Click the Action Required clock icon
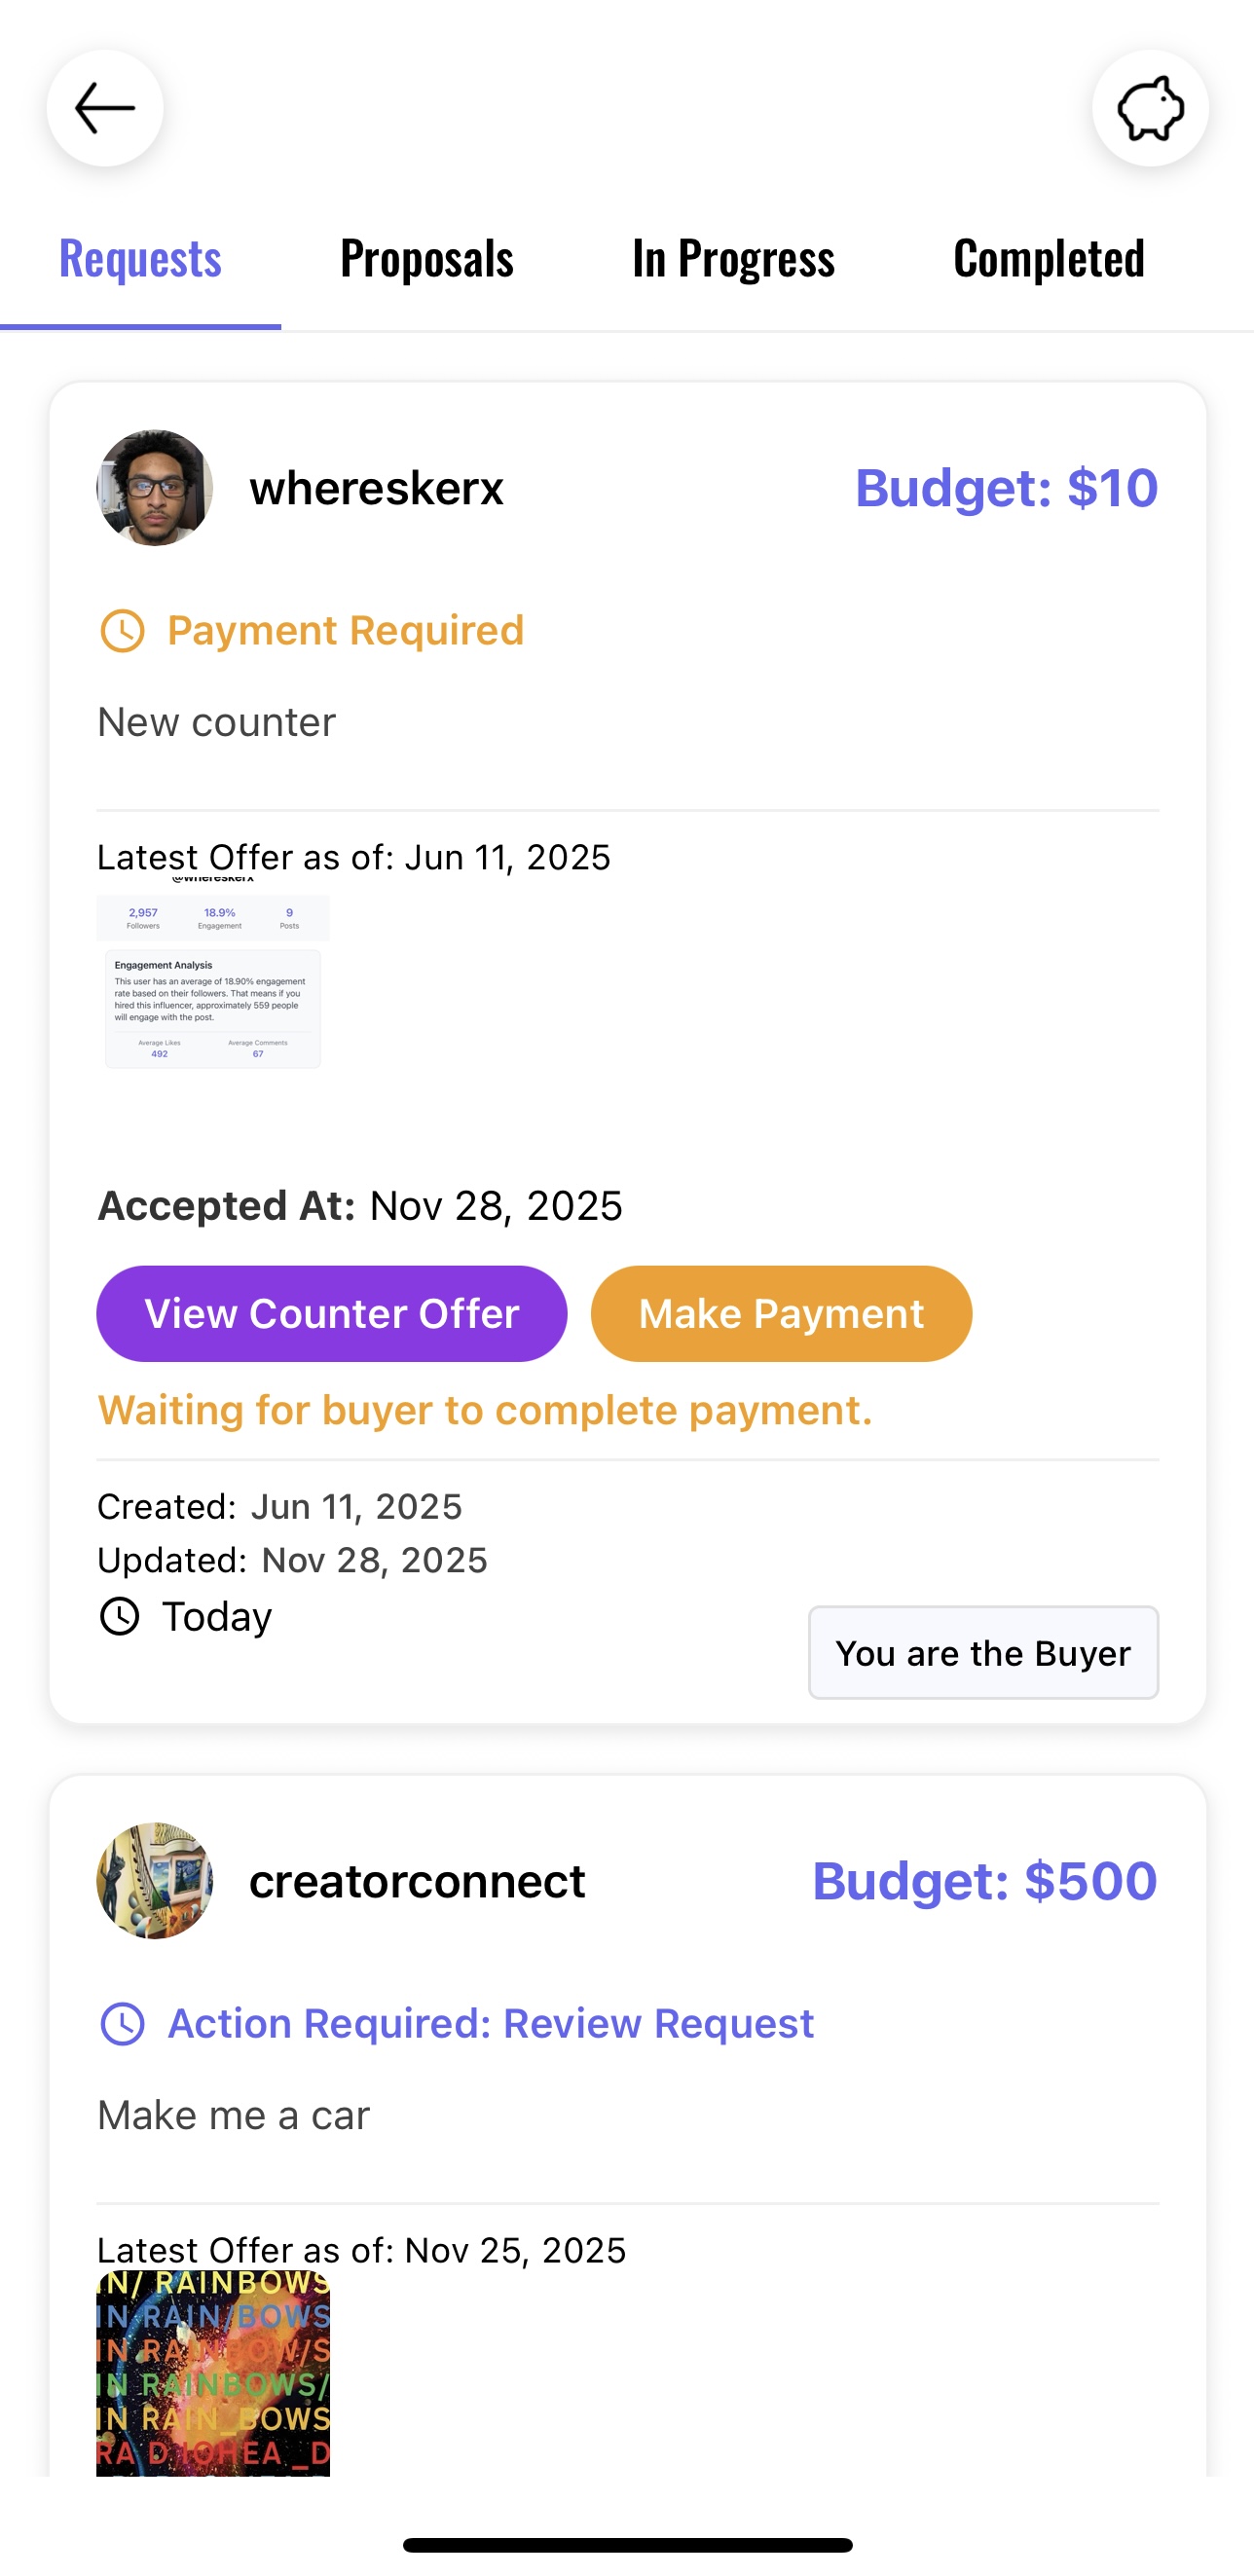 click(123, 2024)
